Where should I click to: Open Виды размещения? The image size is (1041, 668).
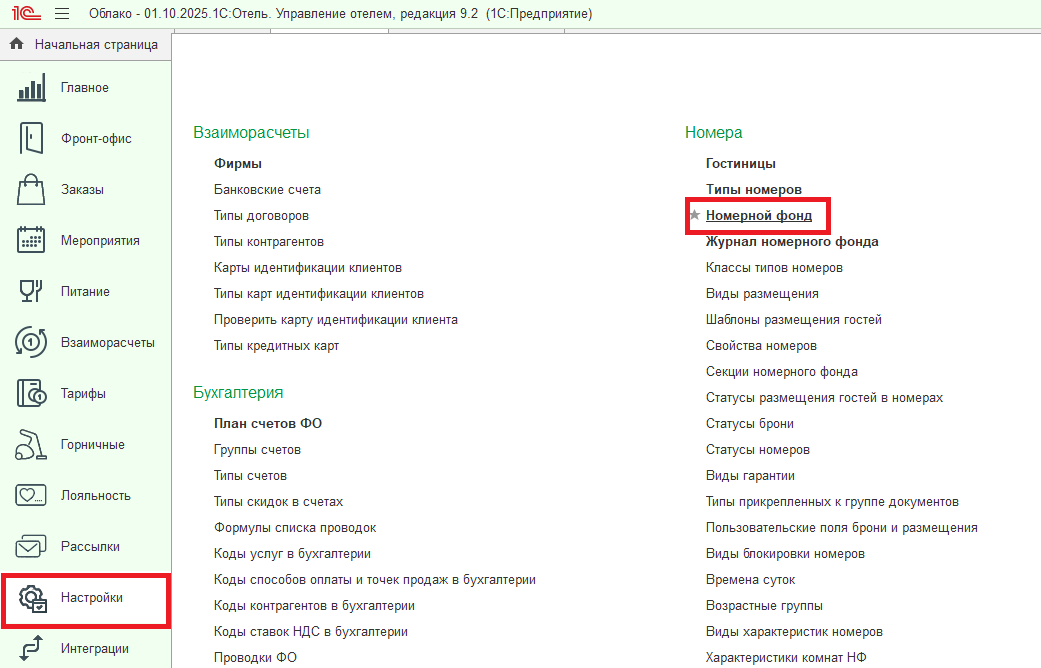pos(762,293)
